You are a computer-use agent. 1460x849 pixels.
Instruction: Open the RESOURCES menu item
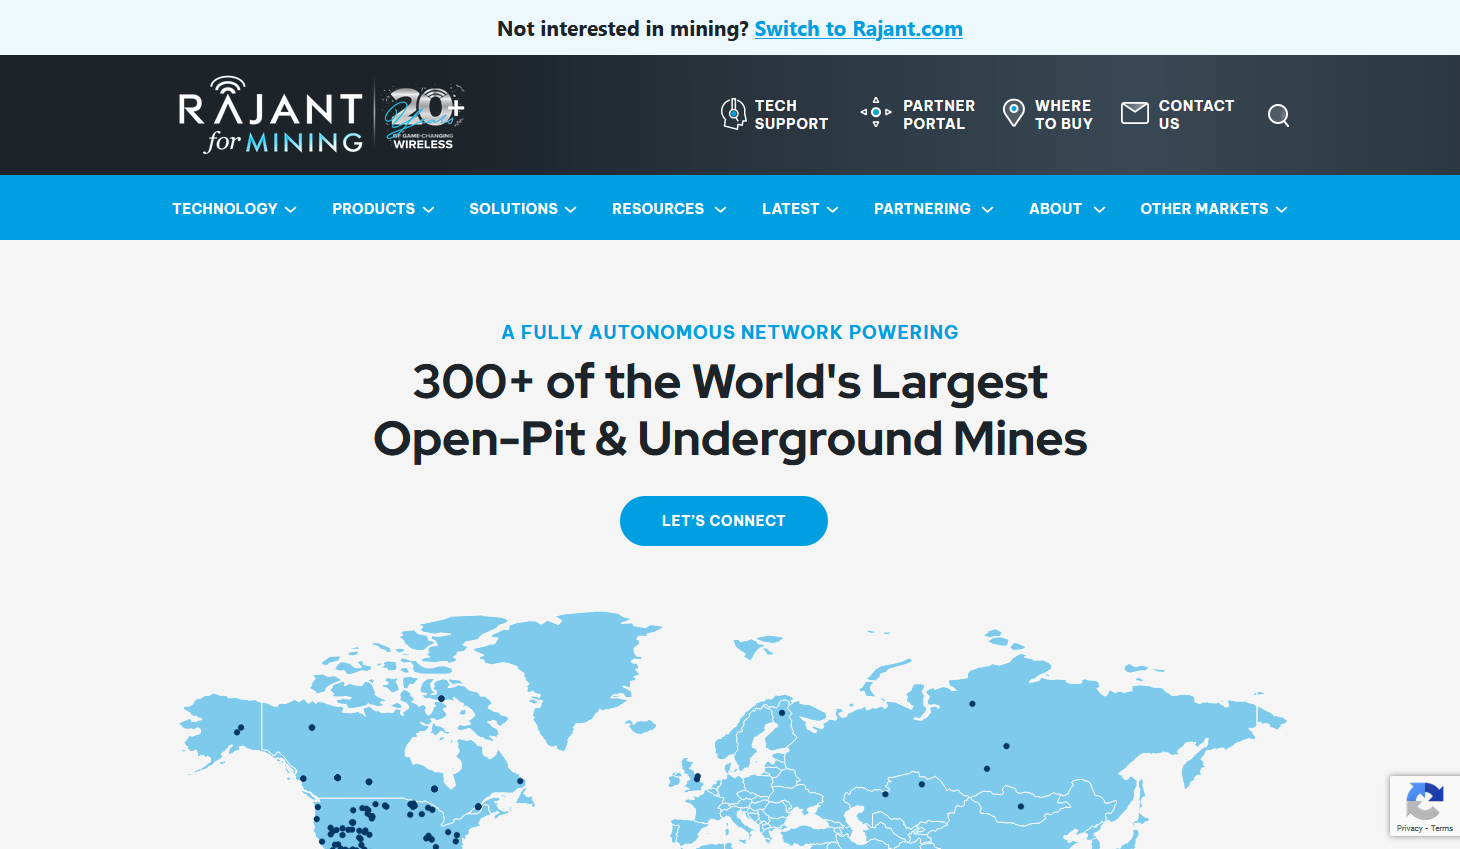tap(658, 208)
